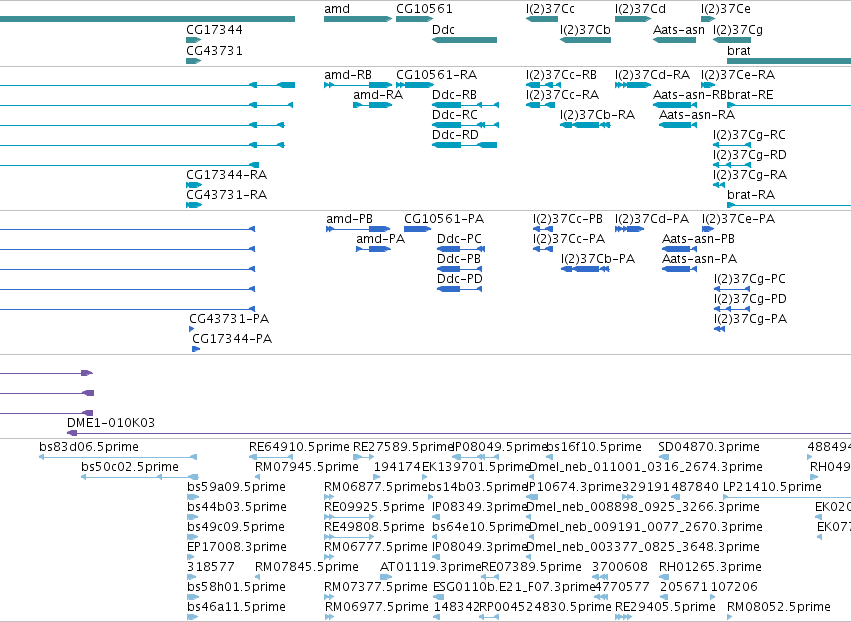
Task: Select the amd-PA protein label
Action: tap(380, 238)
